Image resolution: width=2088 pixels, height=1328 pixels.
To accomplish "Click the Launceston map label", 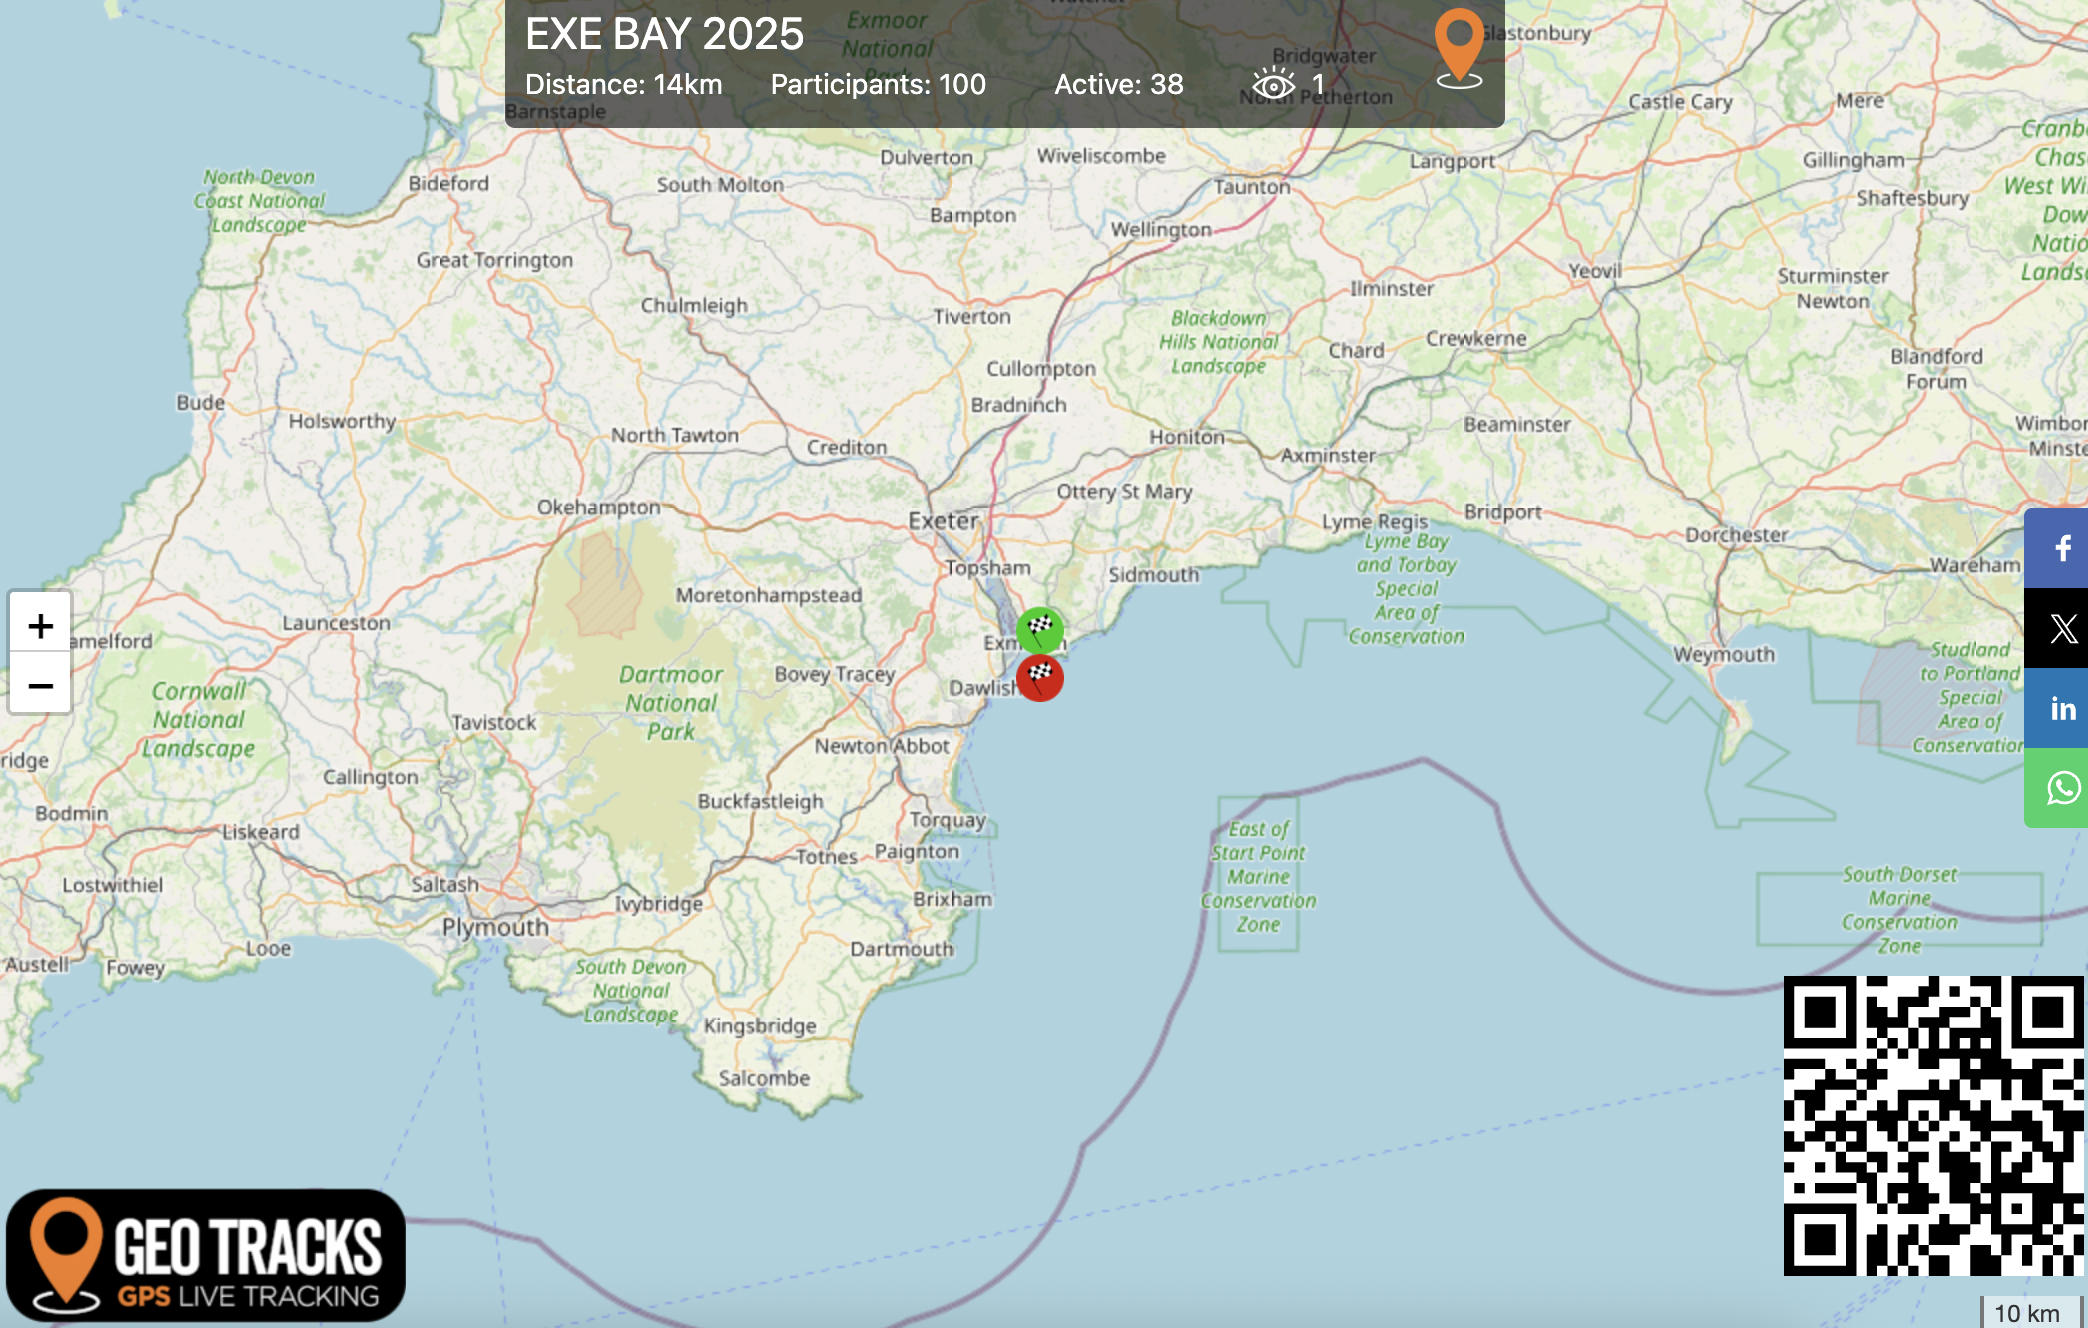I will point(336,623).
